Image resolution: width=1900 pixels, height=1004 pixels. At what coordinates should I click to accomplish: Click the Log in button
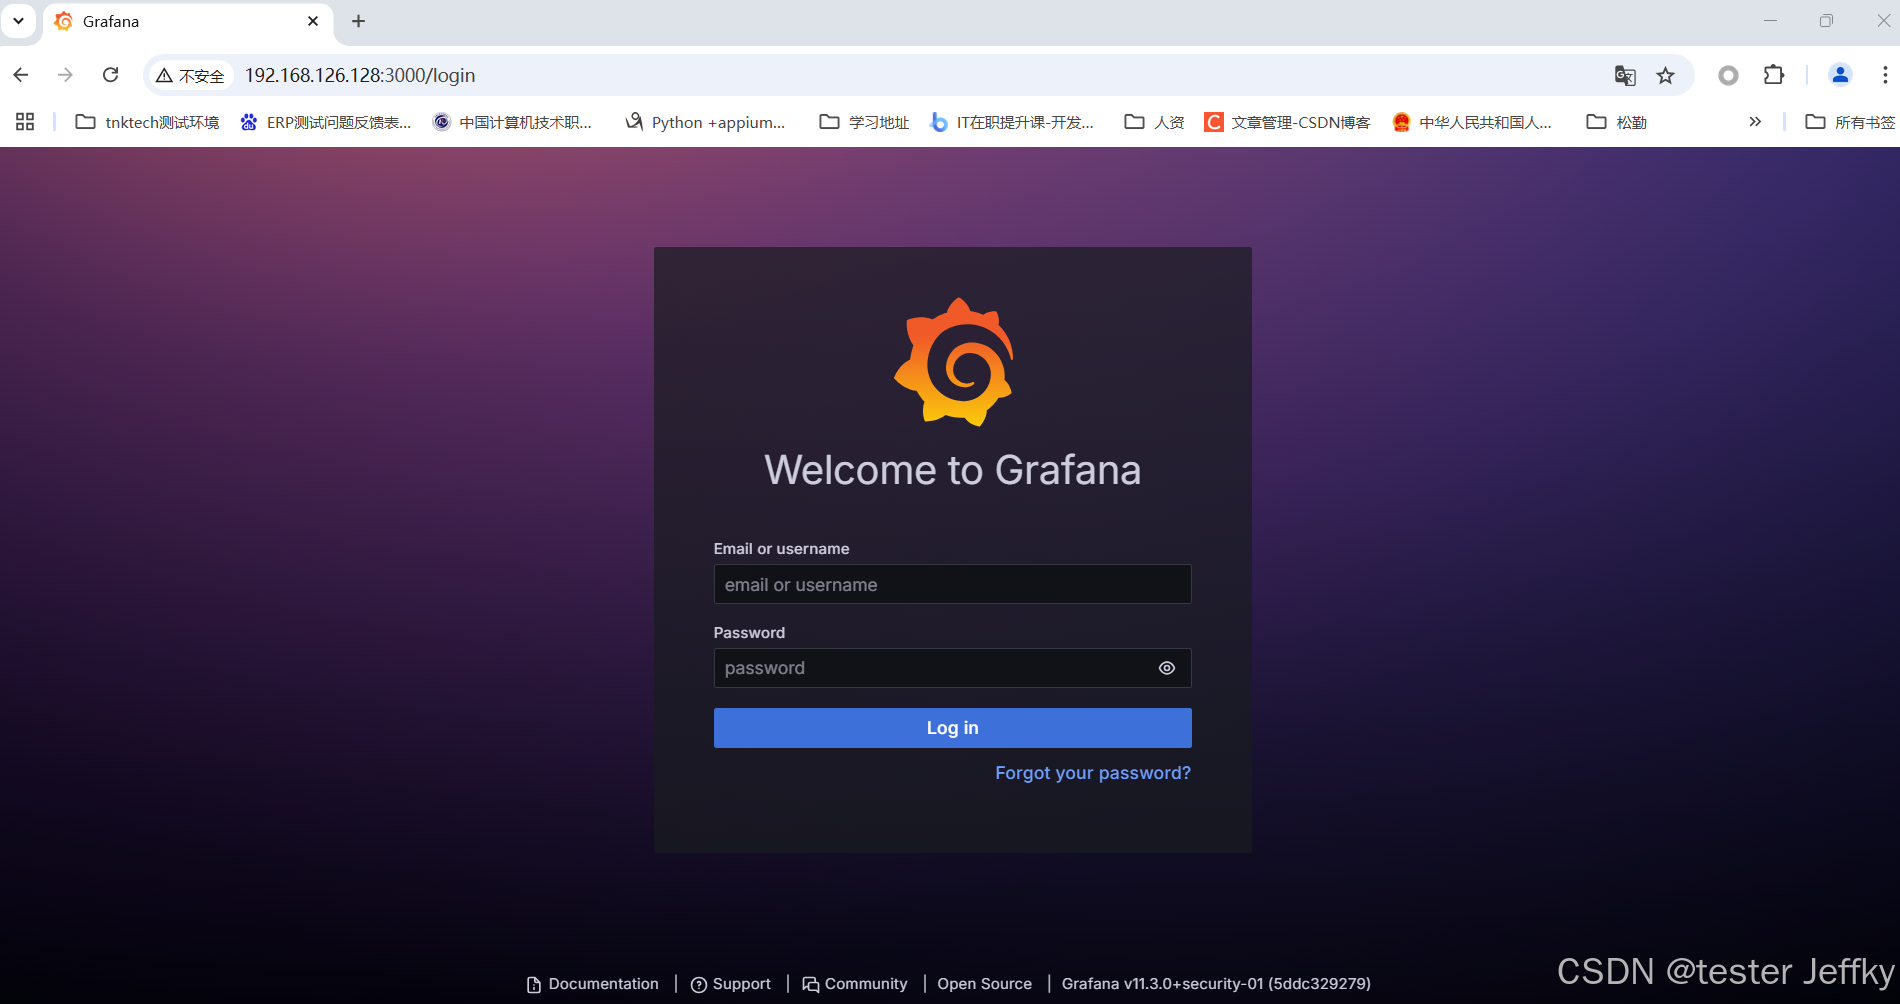952,728
